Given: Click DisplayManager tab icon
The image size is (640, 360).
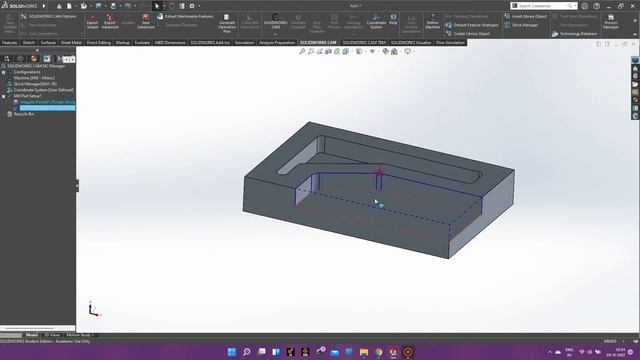Looking at the screenshot, I should click(x=34, y=59).
